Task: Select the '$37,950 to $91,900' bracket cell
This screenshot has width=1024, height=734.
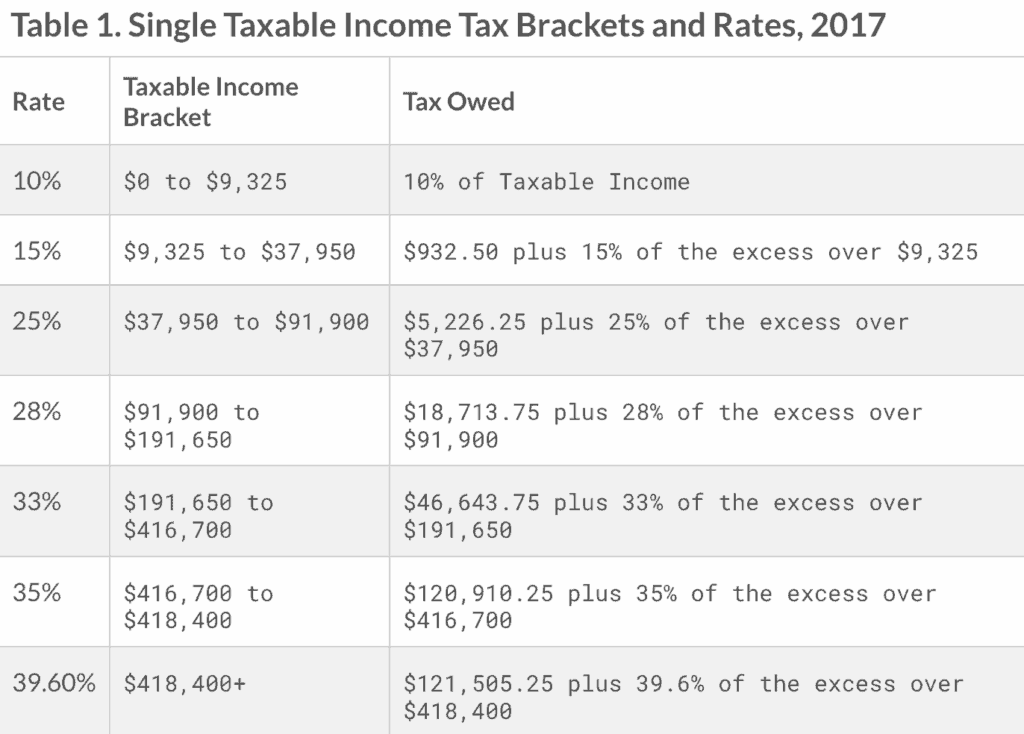Action: point(246,322)
